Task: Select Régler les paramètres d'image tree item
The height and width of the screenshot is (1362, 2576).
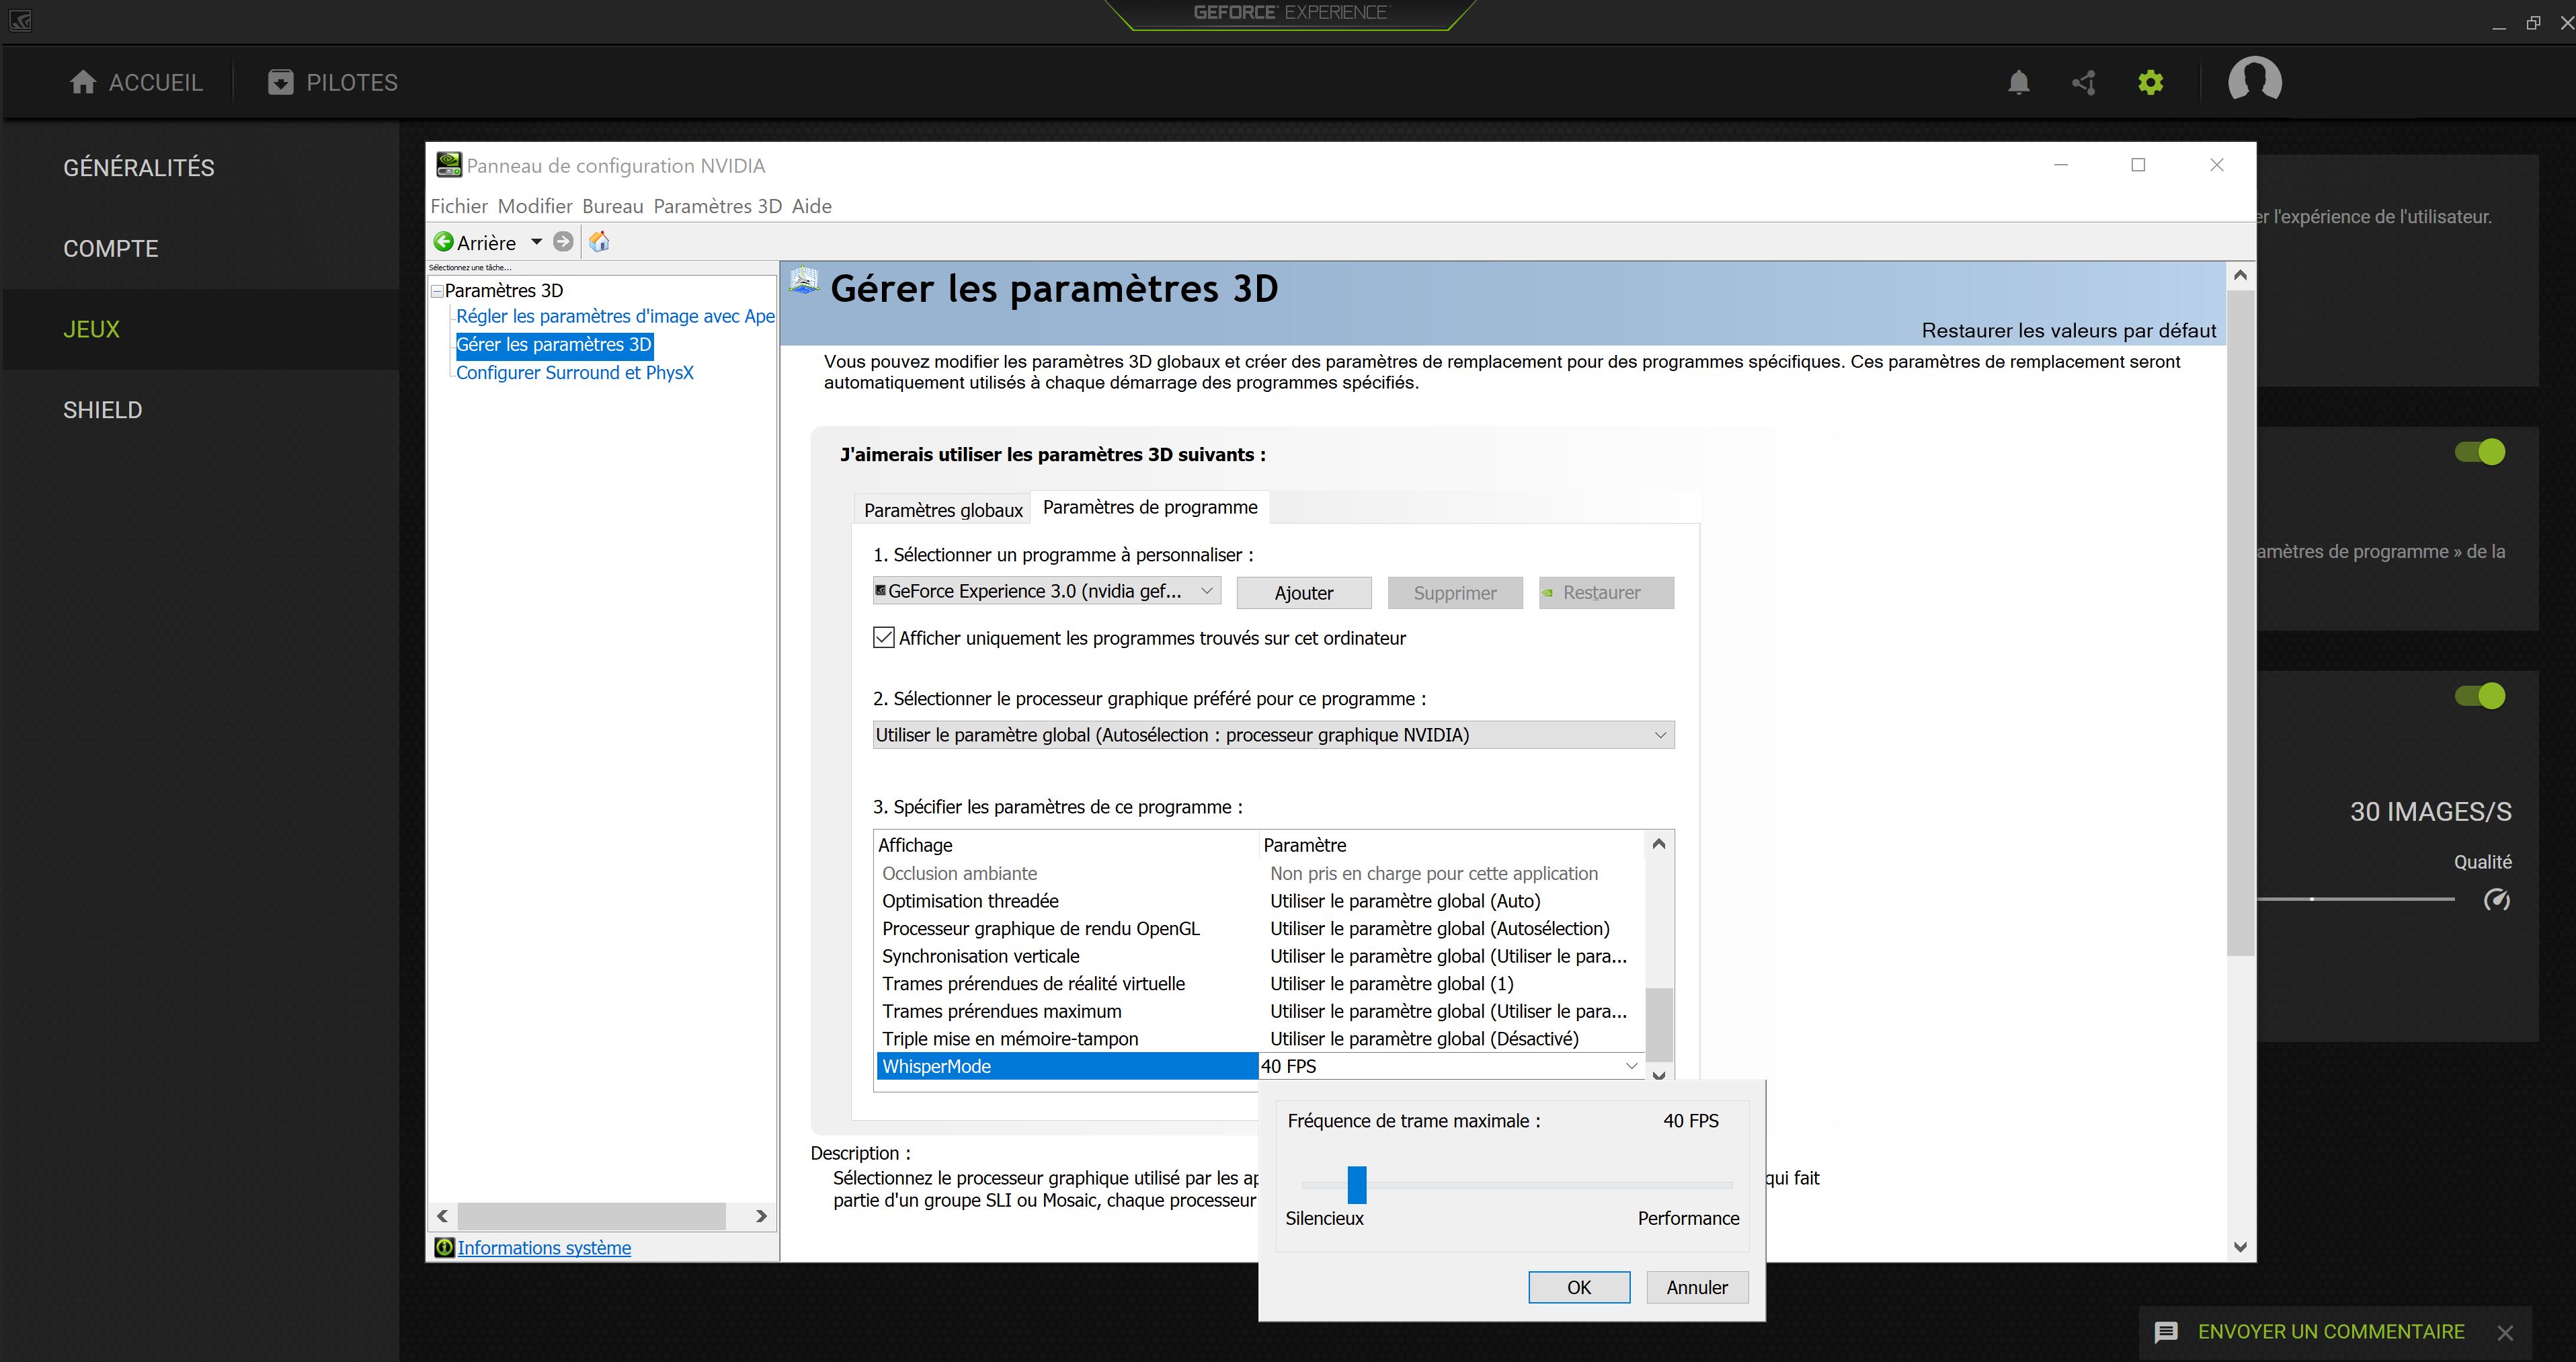Action: pos(615,316)
